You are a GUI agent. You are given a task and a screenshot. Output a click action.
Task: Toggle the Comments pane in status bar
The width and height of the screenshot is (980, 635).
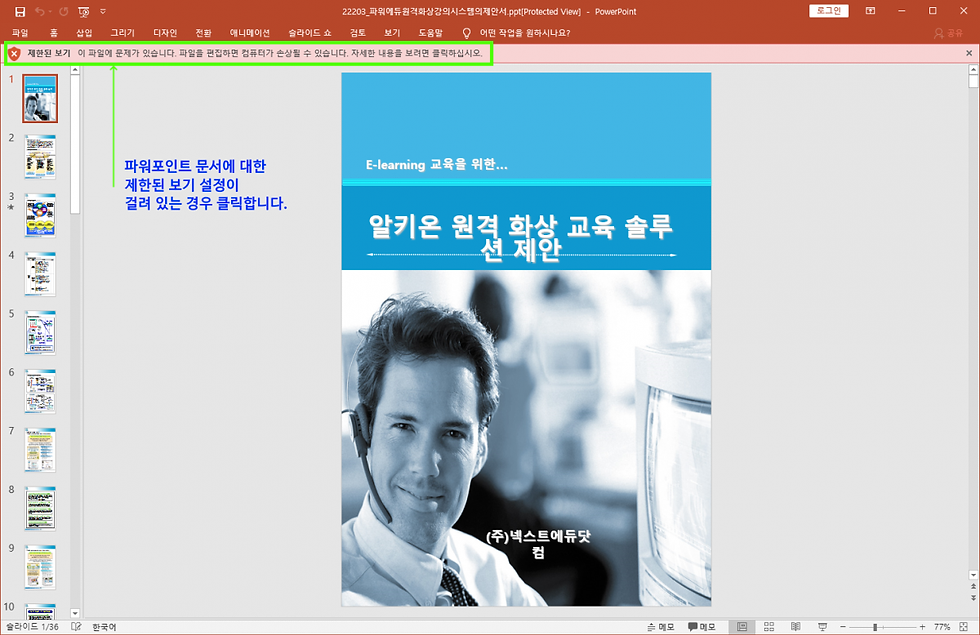click(701, 626)
